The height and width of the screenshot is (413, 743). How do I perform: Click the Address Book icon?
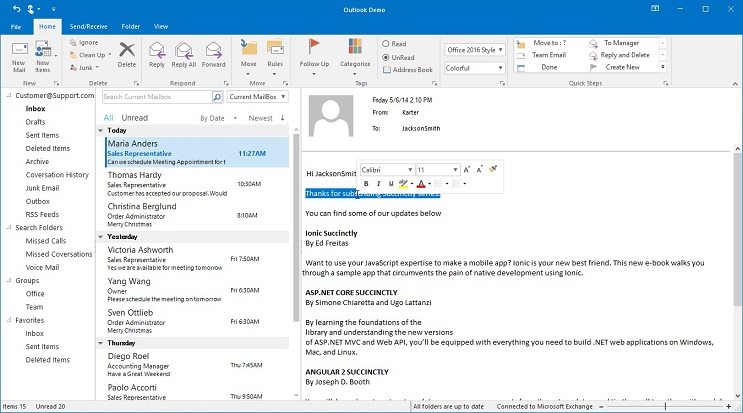coord(387,70)
